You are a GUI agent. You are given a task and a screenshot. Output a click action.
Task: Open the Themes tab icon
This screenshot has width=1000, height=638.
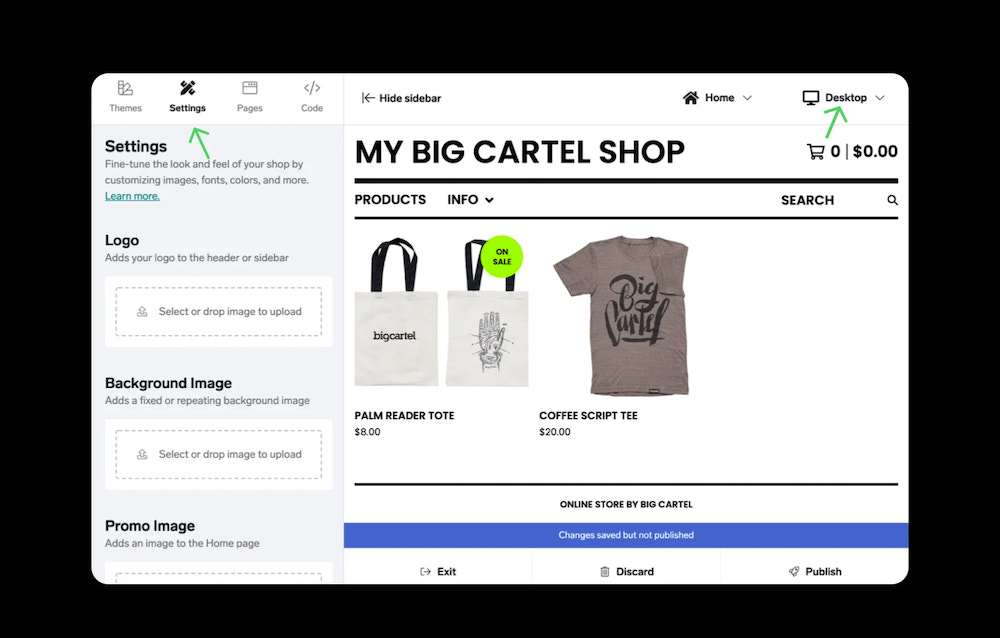[x=125, y=88]
